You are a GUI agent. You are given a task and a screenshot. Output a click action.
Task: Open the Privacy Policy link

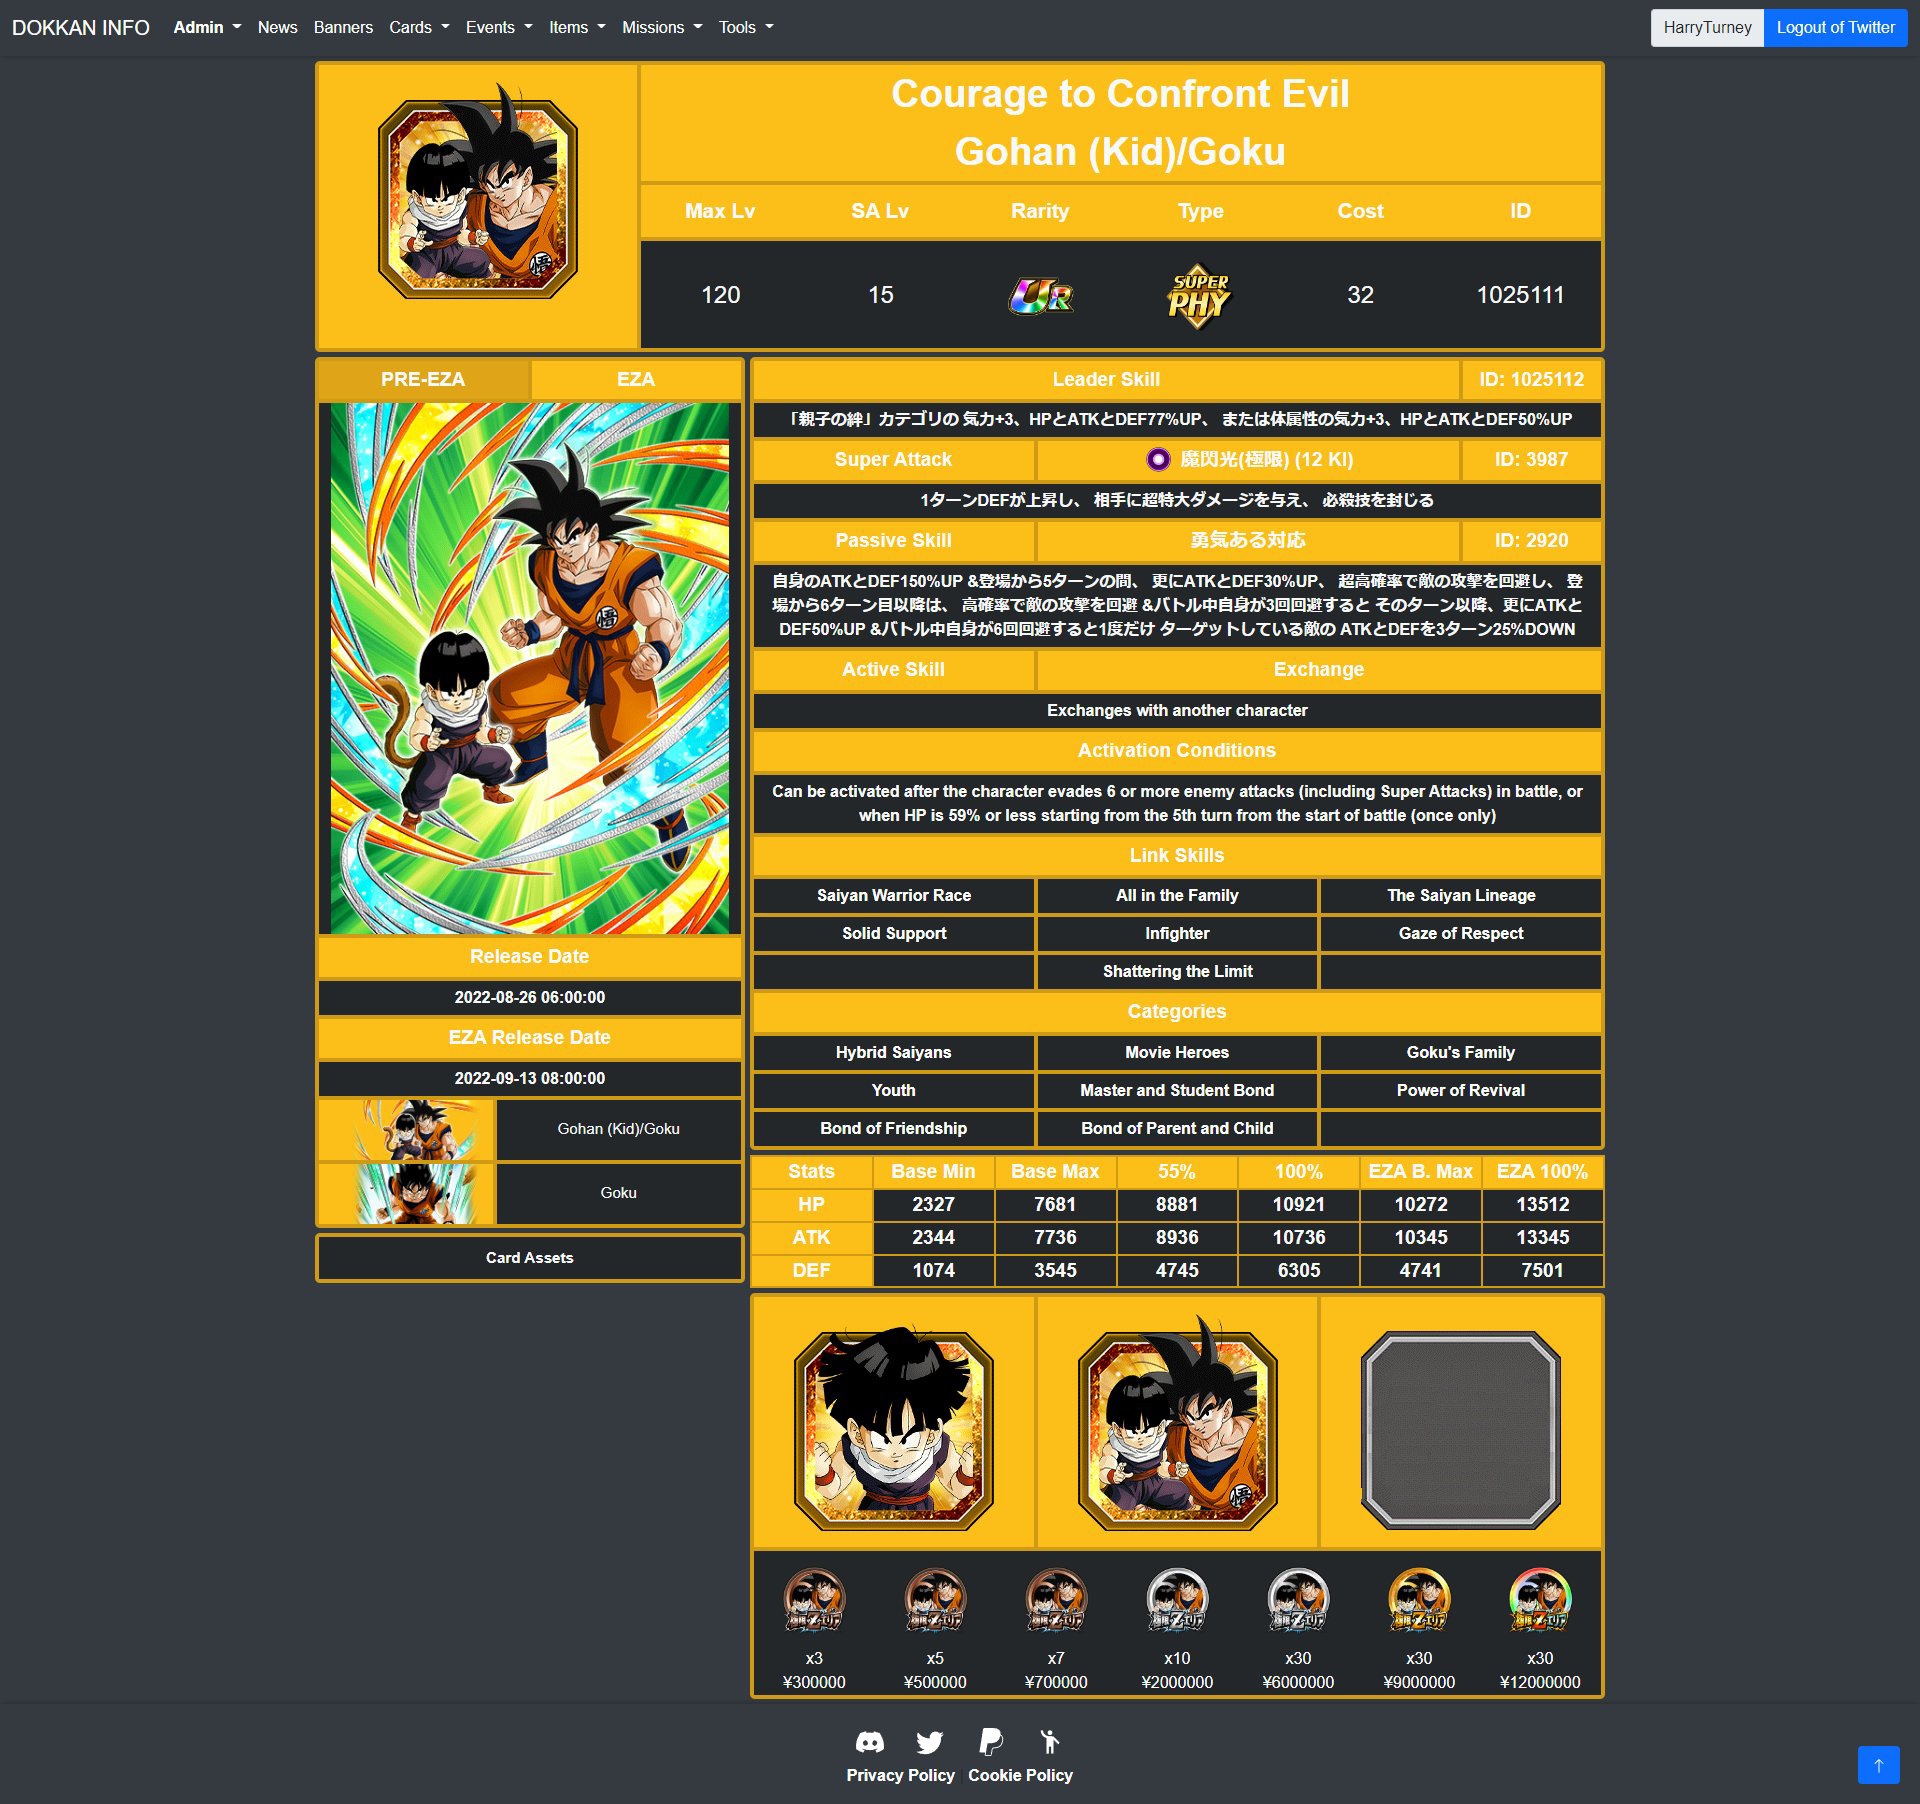900,1775
